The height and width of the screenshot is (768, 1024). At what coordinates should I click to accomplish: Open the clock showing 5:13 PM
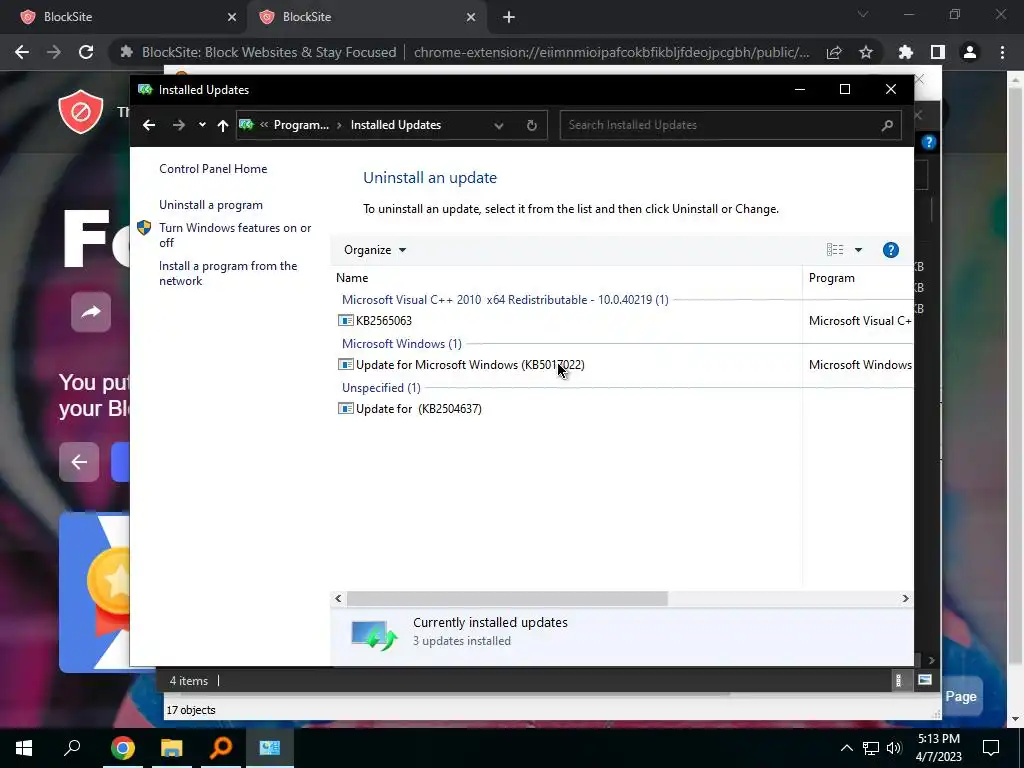coord(938,748)
